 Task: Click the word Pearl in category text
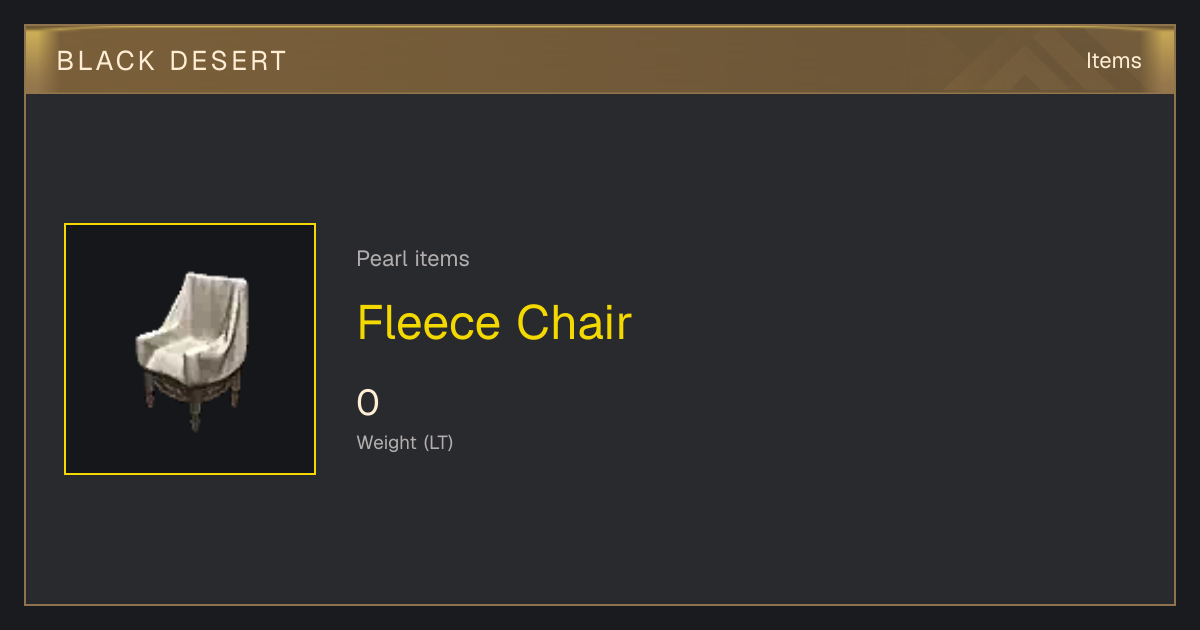pos(383,259)
